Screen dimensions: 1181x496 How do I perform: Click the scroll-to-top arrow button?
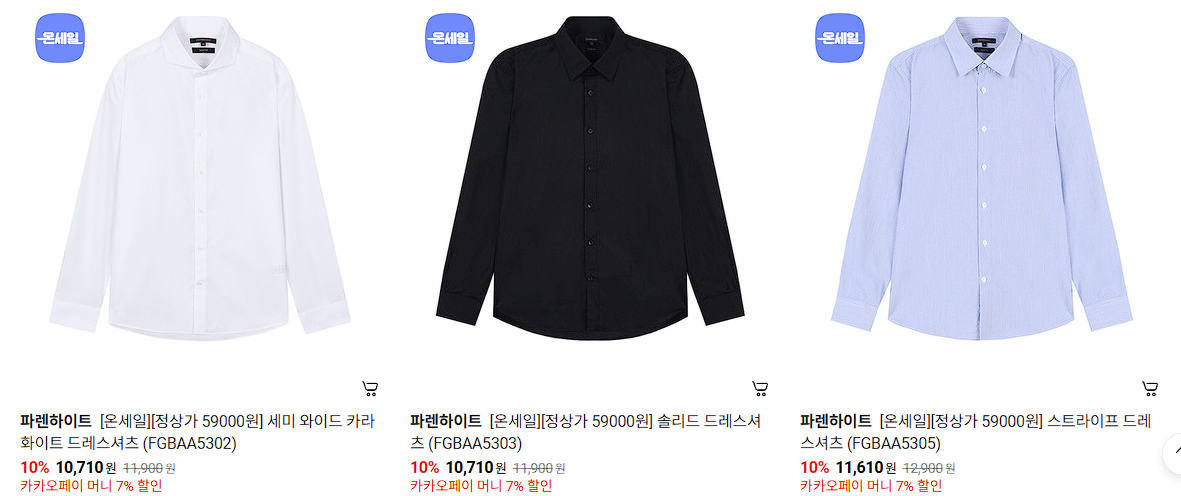click(x=1174, y=454)
